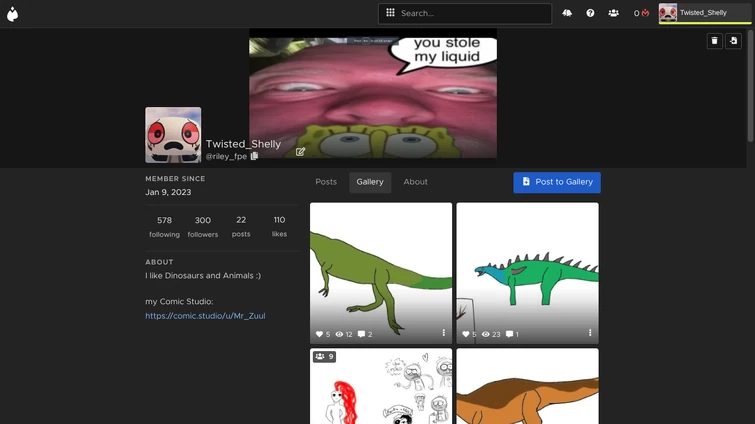The image size is (755, 424).
Task: Open the help question mark icon
Action: click(x=590, y=13)
